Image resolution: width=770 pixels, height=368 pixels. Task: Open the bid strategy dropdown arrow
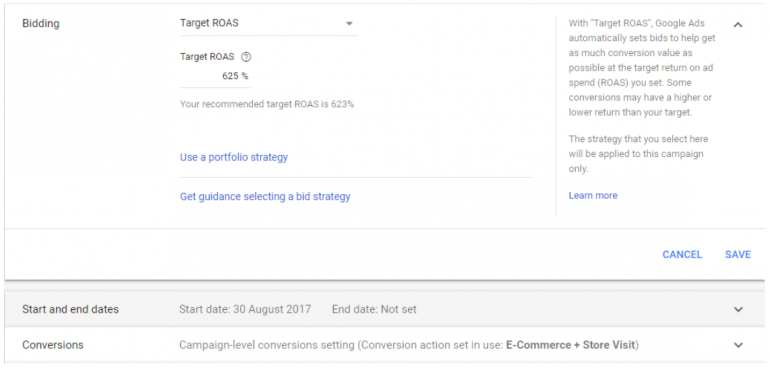click(x=349, y=24)
